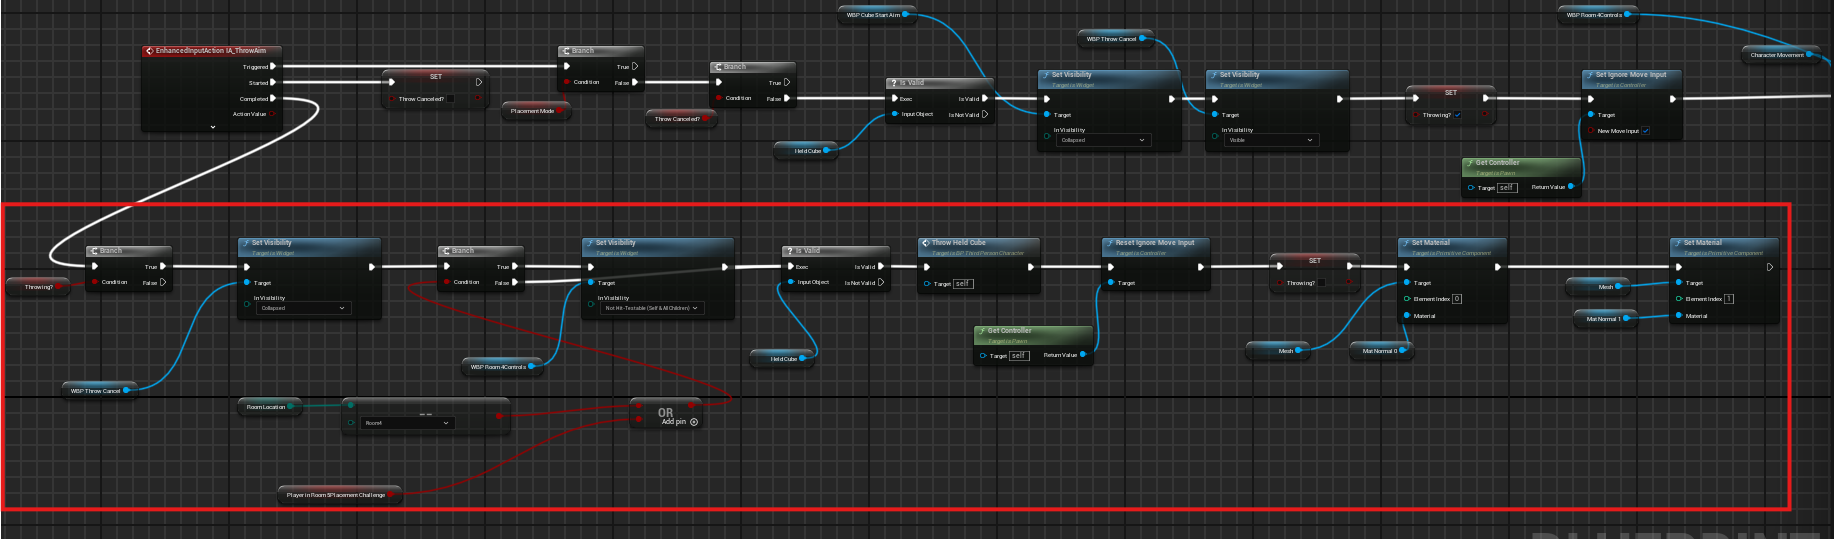Select the Mesh variable beside Mat Normal 0
The image size is (1834, 539).
[1277, 351]
